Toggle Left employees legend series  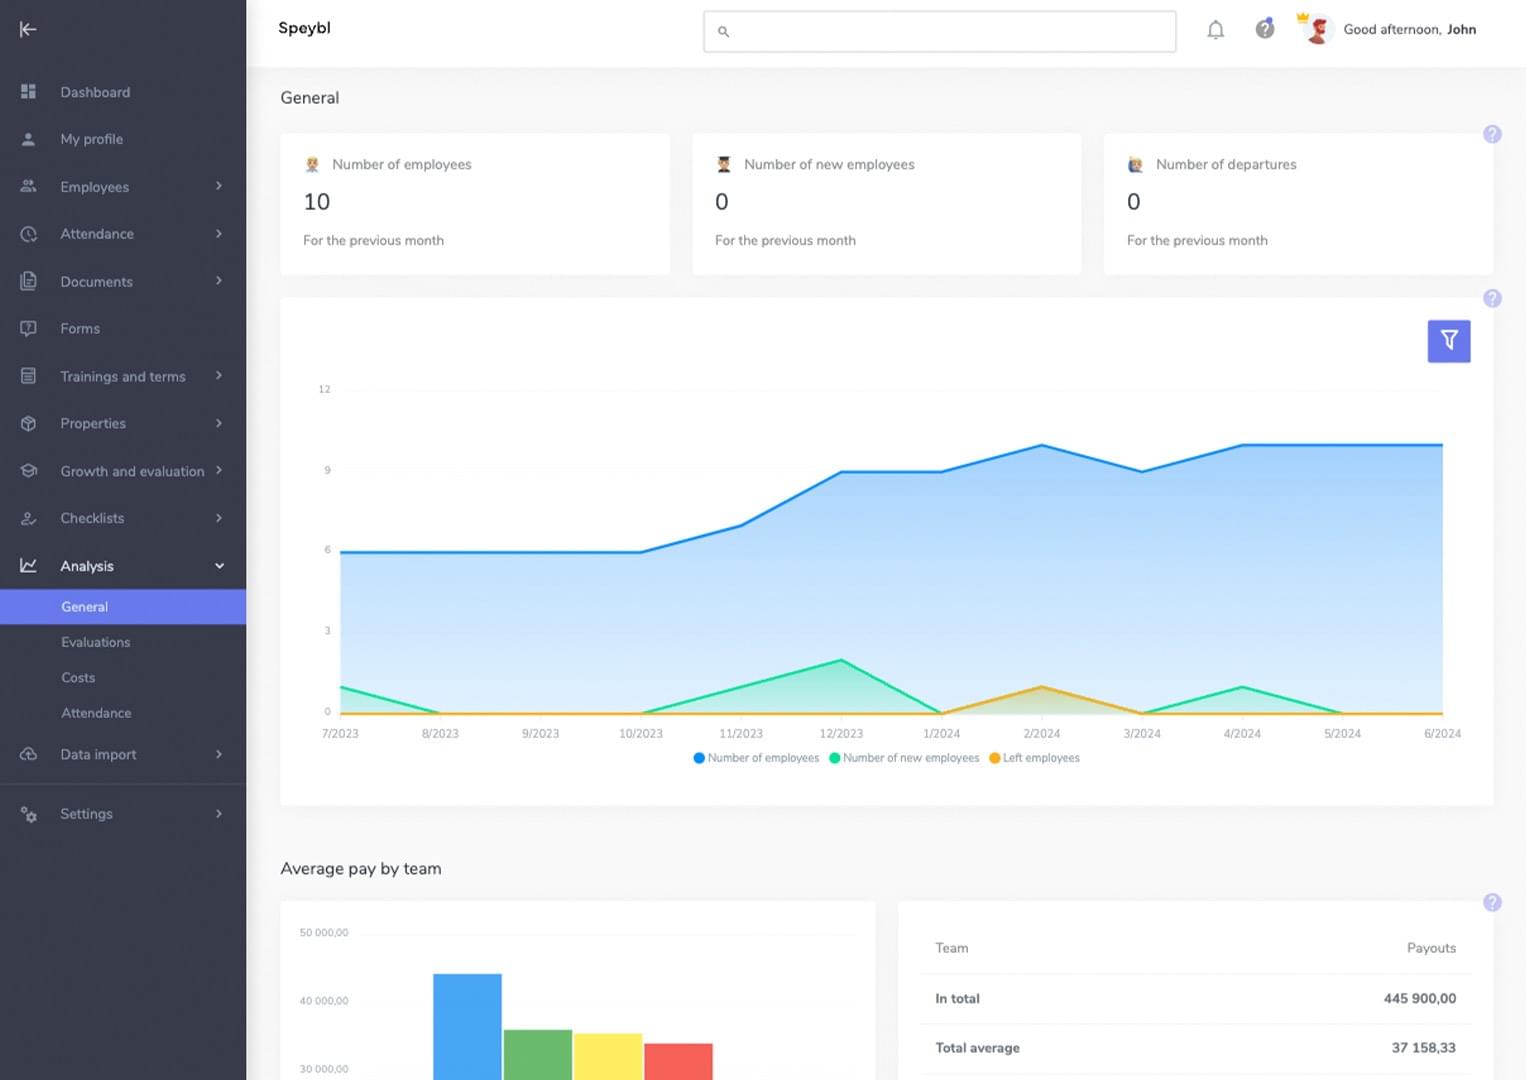(1034, 758)
